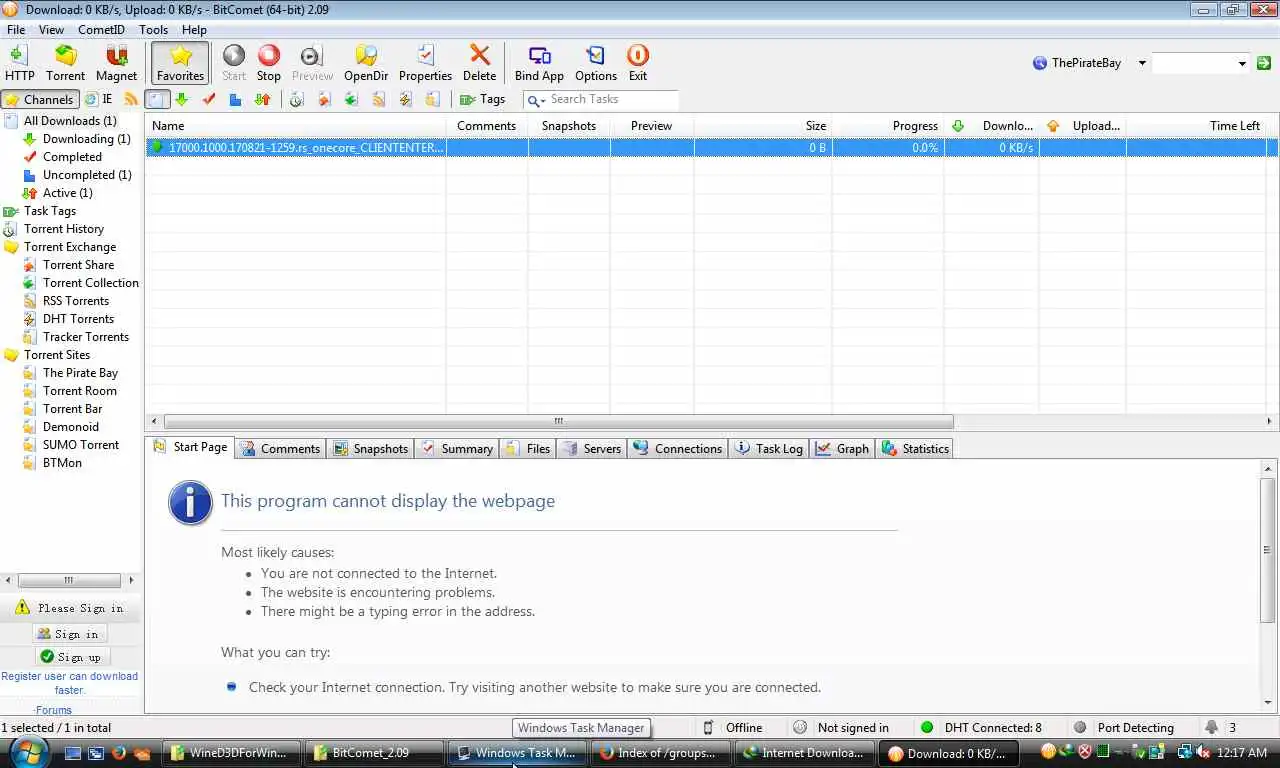Click the Windows Start orb
Screen dimensions: 1280x768
point(28,751)
